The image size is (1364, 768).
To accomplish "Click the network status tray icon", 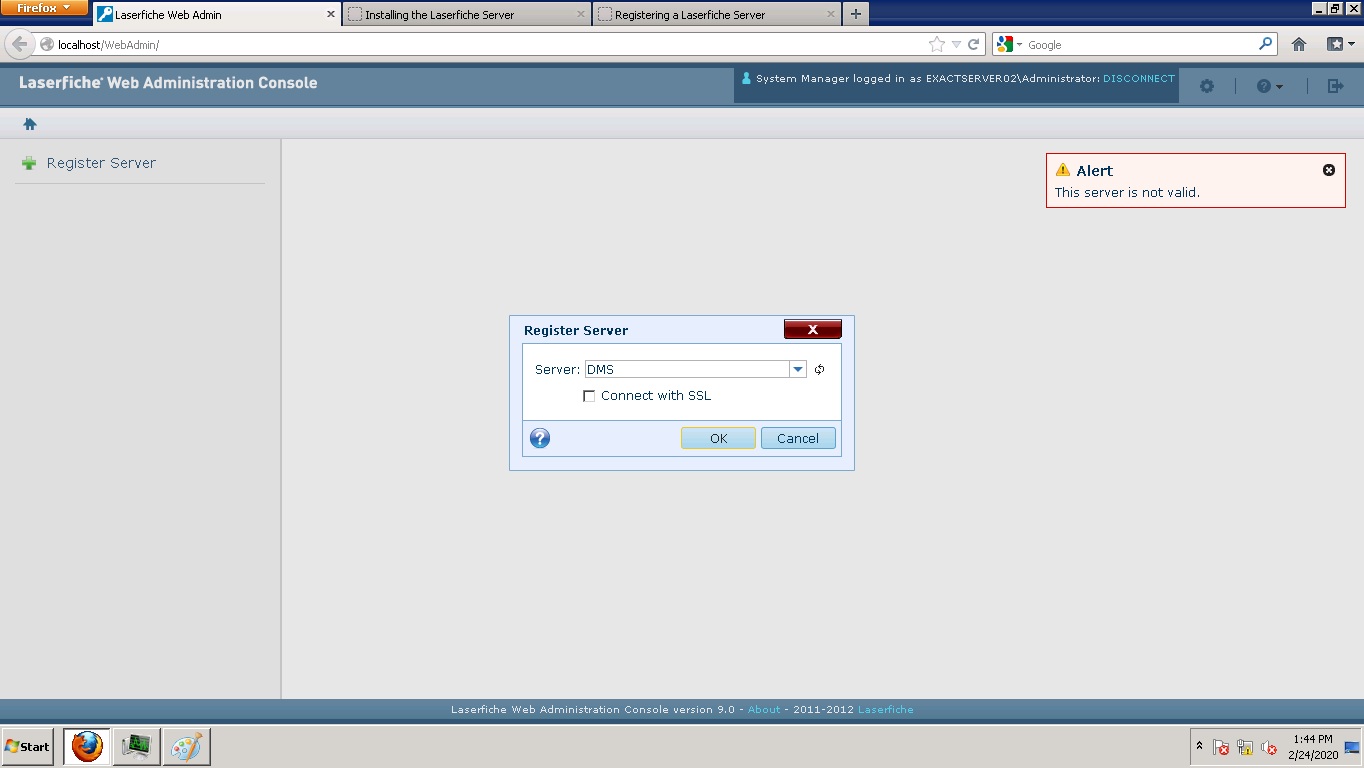I will tap(1245, 747).
